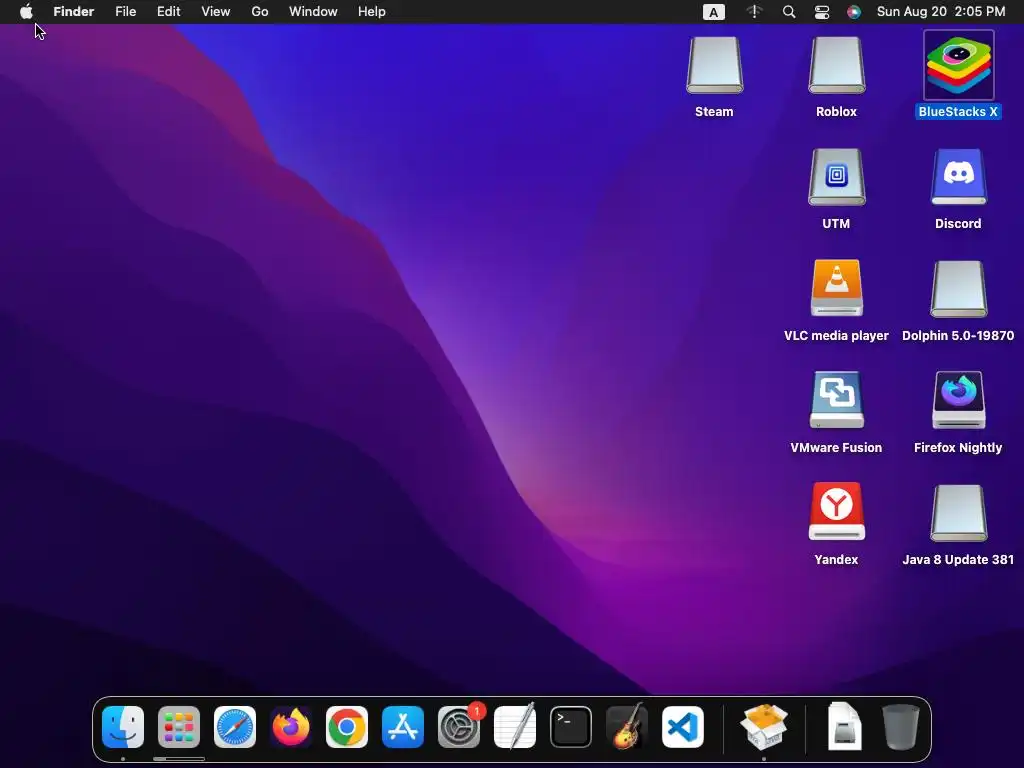The image size is (1024, 768).
Task: Select the Firefox Nightly volume icon
Action: 959,400
